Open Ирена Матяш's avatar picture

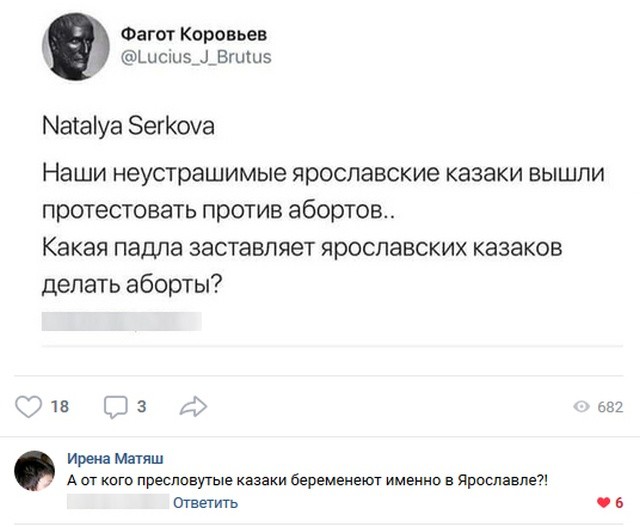34,470
